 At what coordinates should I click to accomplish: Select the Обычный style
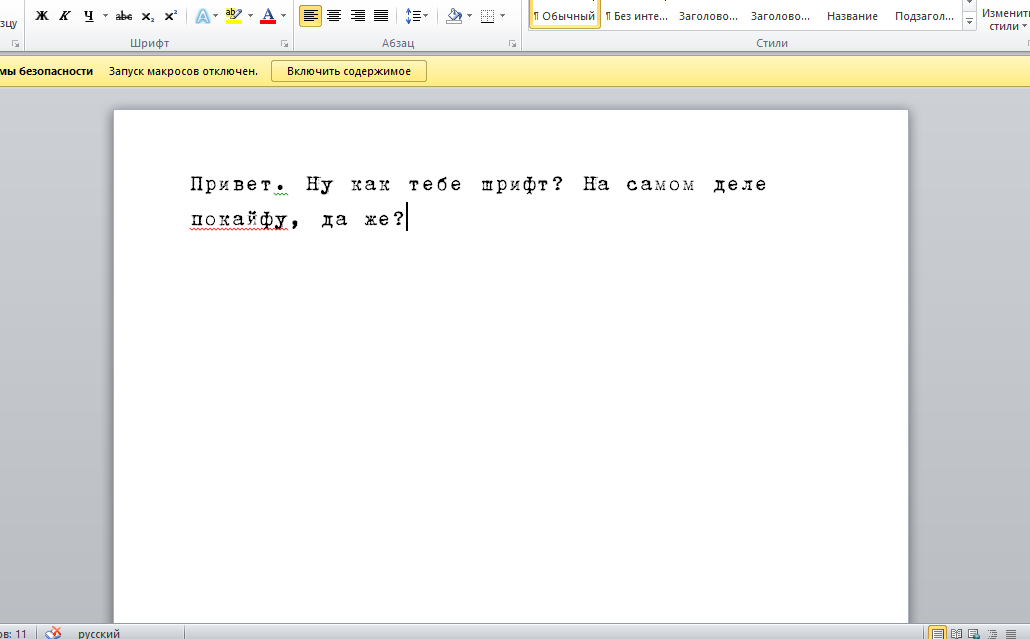[x=564, y=16]
